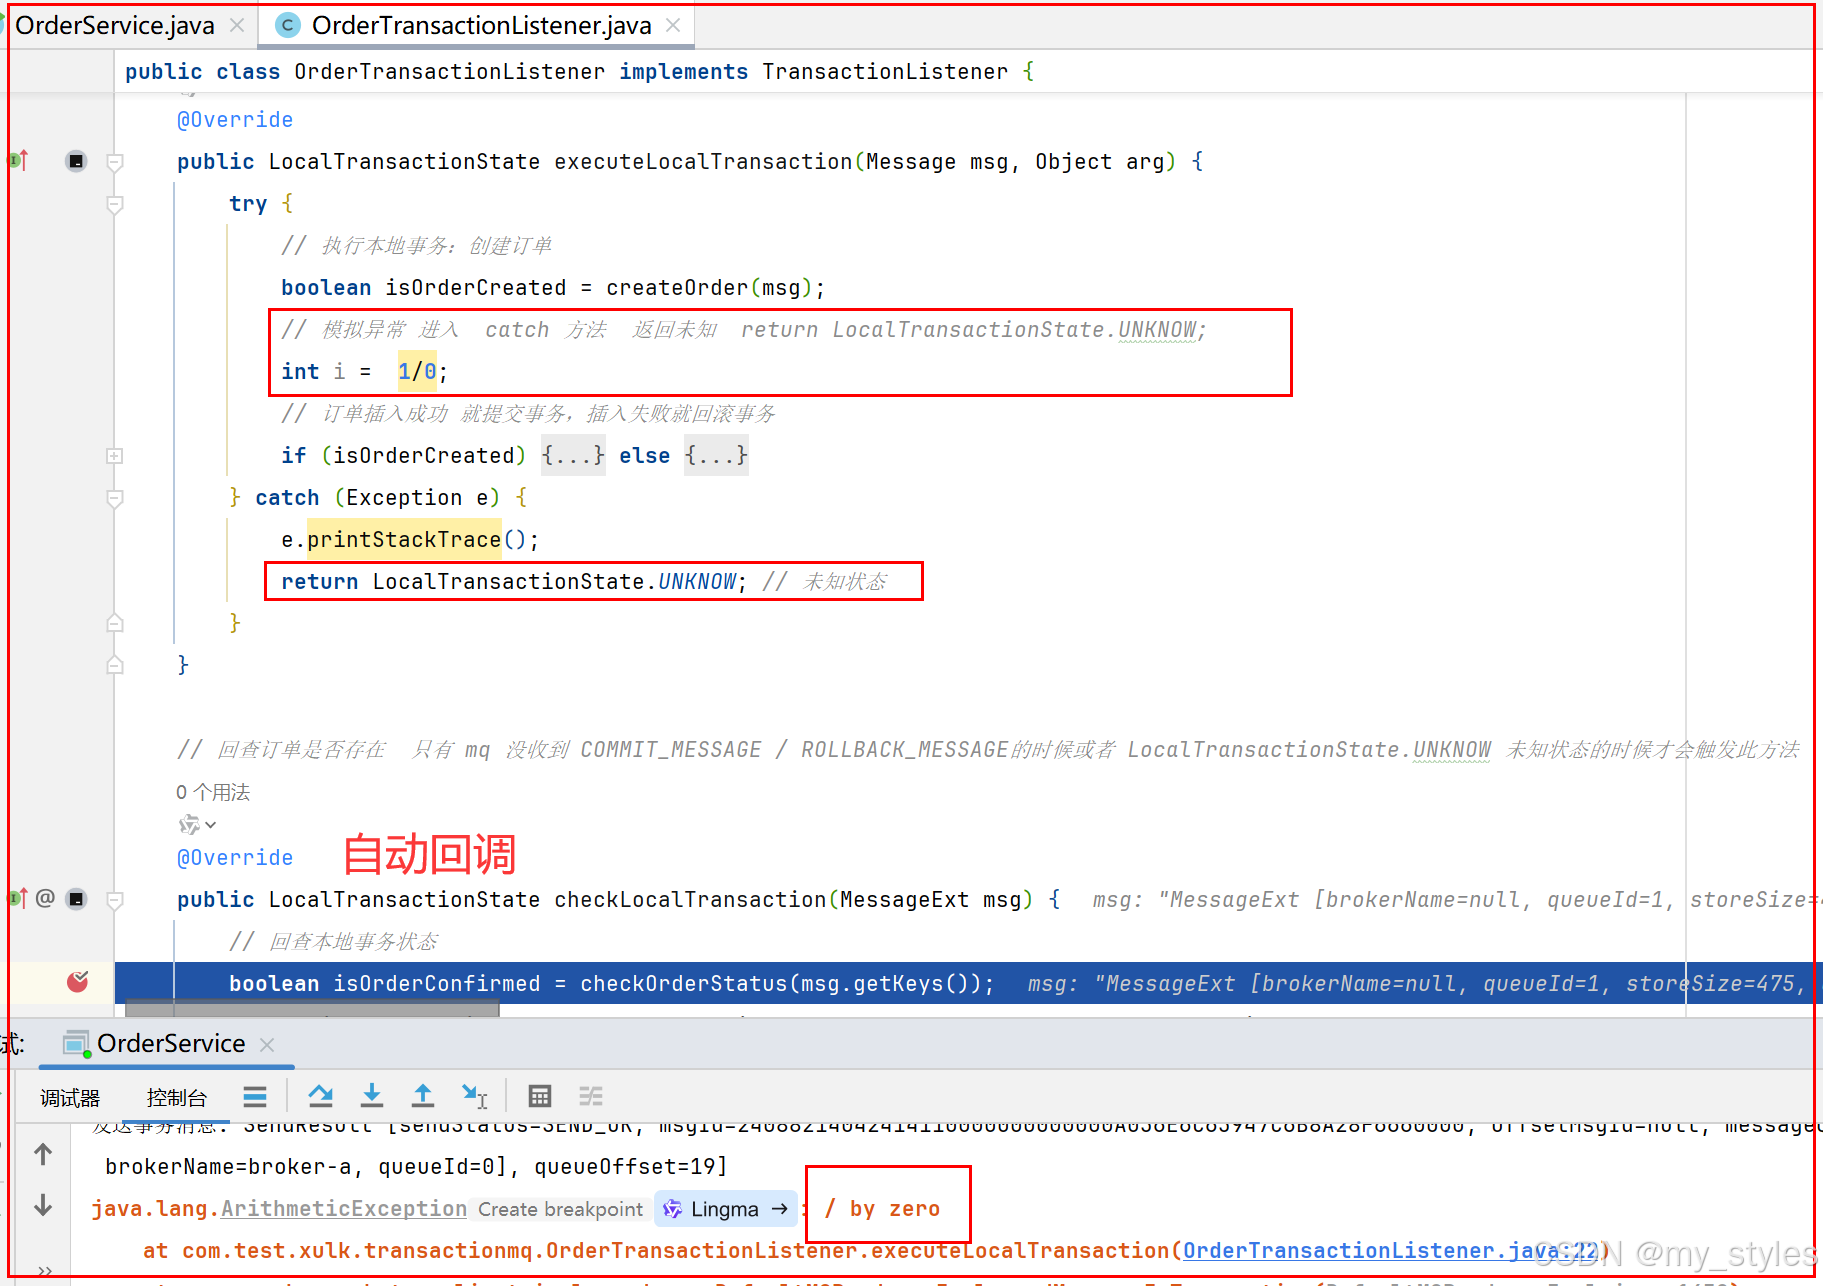The height and width of the screenshot is (1286, 1823).
Task: Collapse the try block fold marker
Action: (115, 204)
